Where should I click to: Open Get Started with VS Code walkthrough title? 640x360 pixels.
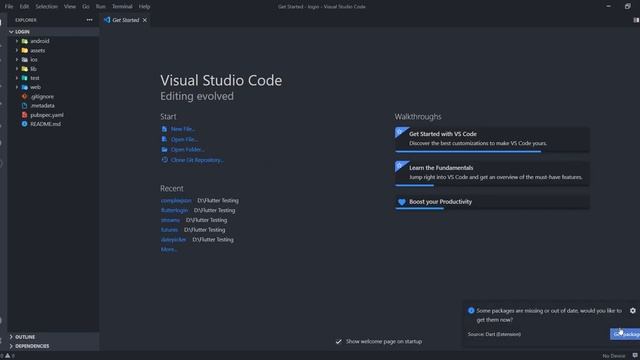pyautogui.click(x=442, y=134)
